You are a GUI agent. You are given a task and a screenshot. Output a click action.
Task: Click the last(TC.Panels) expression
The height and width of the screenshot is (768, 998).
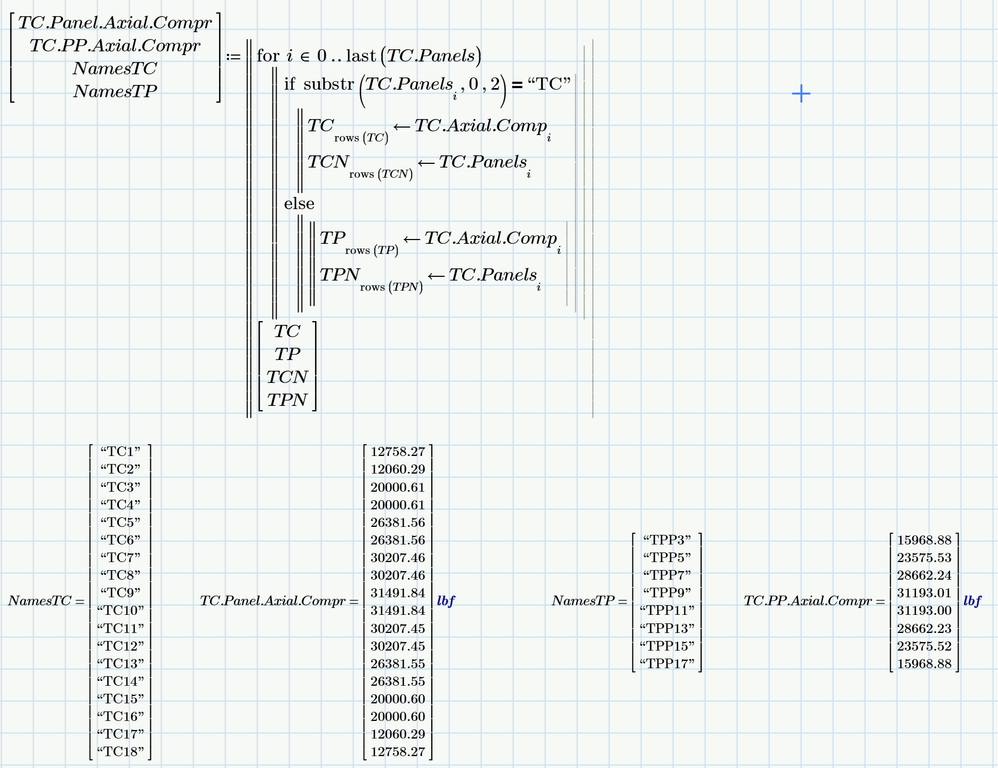414,56
